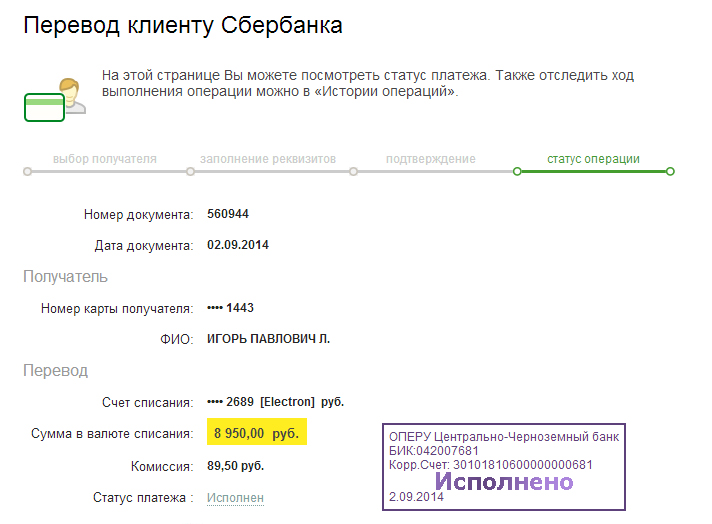Click the card and user icon
The image size is (712, 524).
54,98
